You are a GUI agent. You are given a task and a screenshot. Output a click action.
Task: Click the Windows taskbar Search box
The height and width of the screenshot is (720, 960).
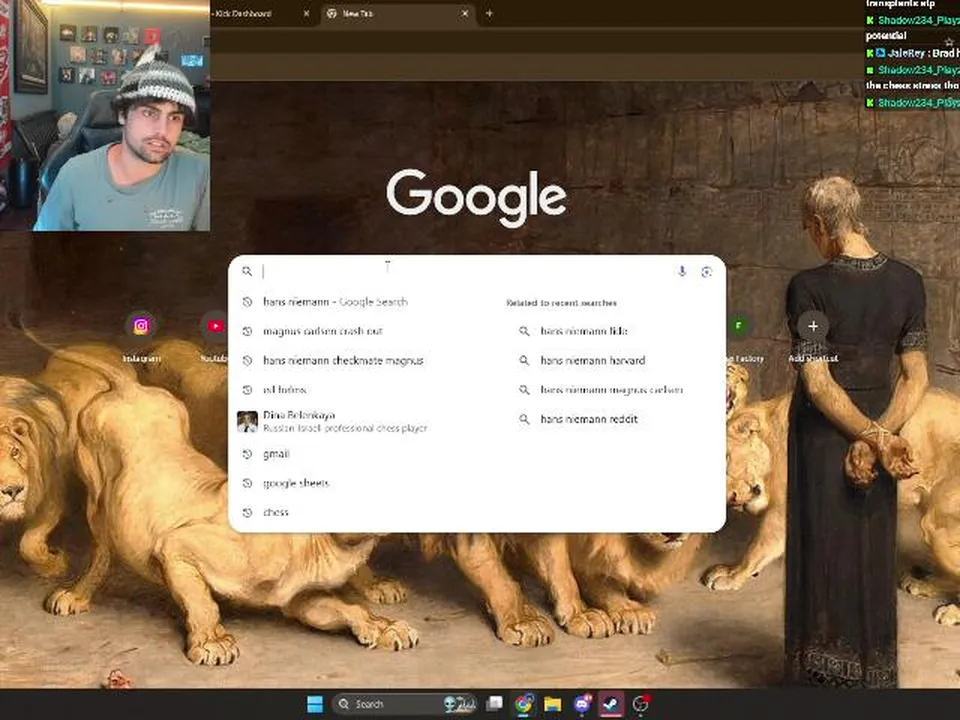click(404, 704)
